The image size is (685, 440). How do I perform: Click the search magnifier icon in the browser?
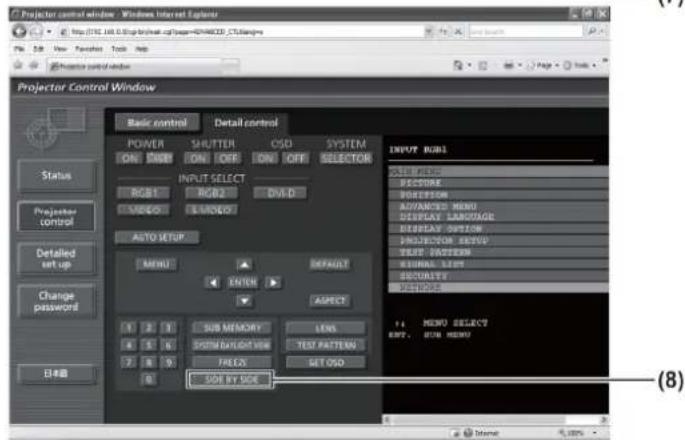(592, 31)
